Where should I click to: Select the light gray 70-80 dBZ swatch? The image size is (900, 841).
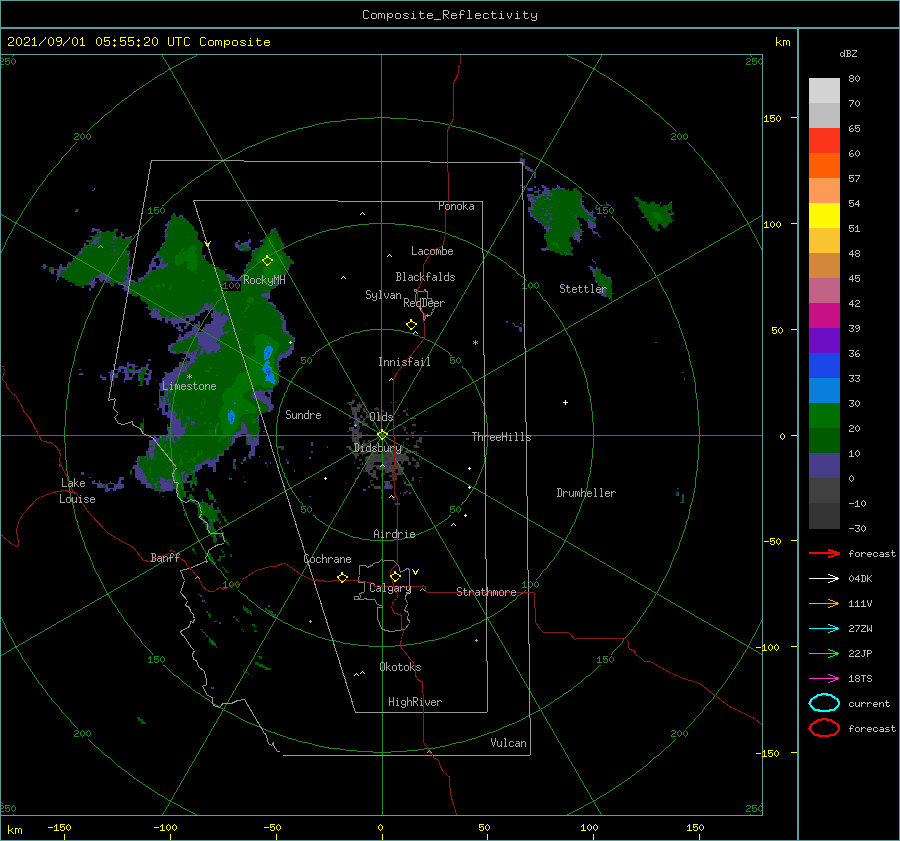coord(824,91)
